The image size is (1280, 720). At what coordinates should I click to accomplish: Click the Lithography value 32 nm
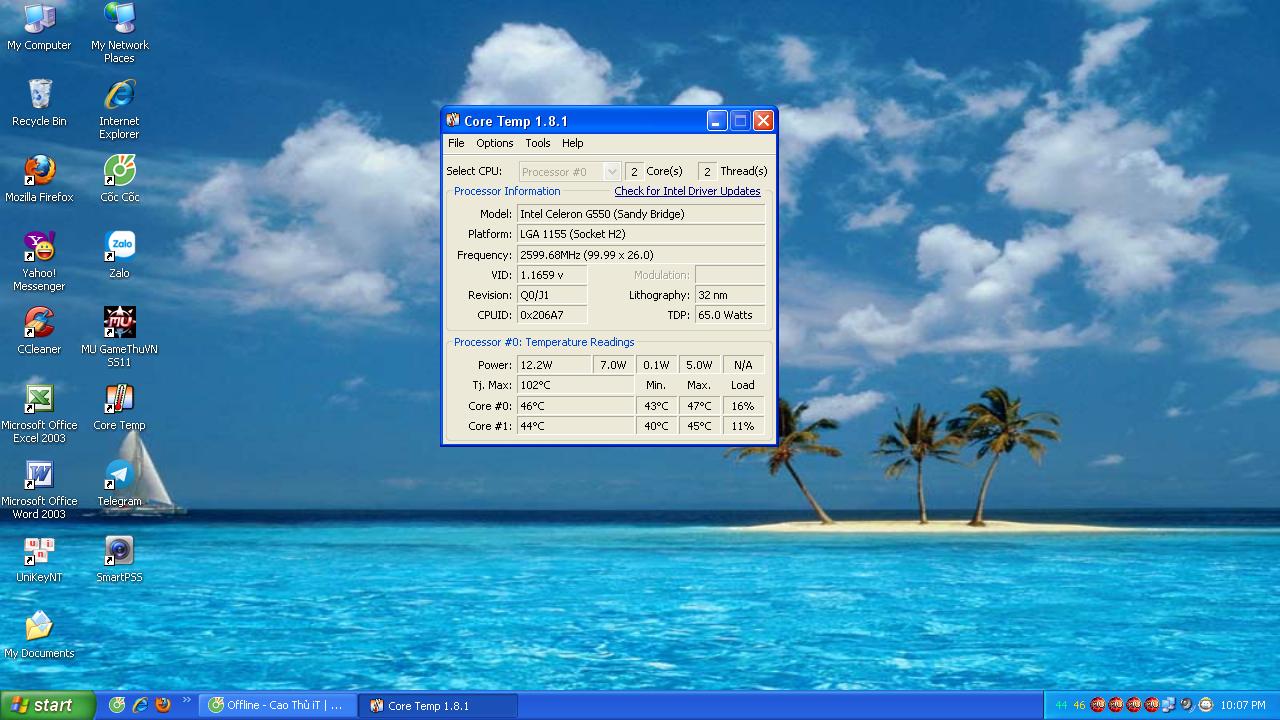730,295
